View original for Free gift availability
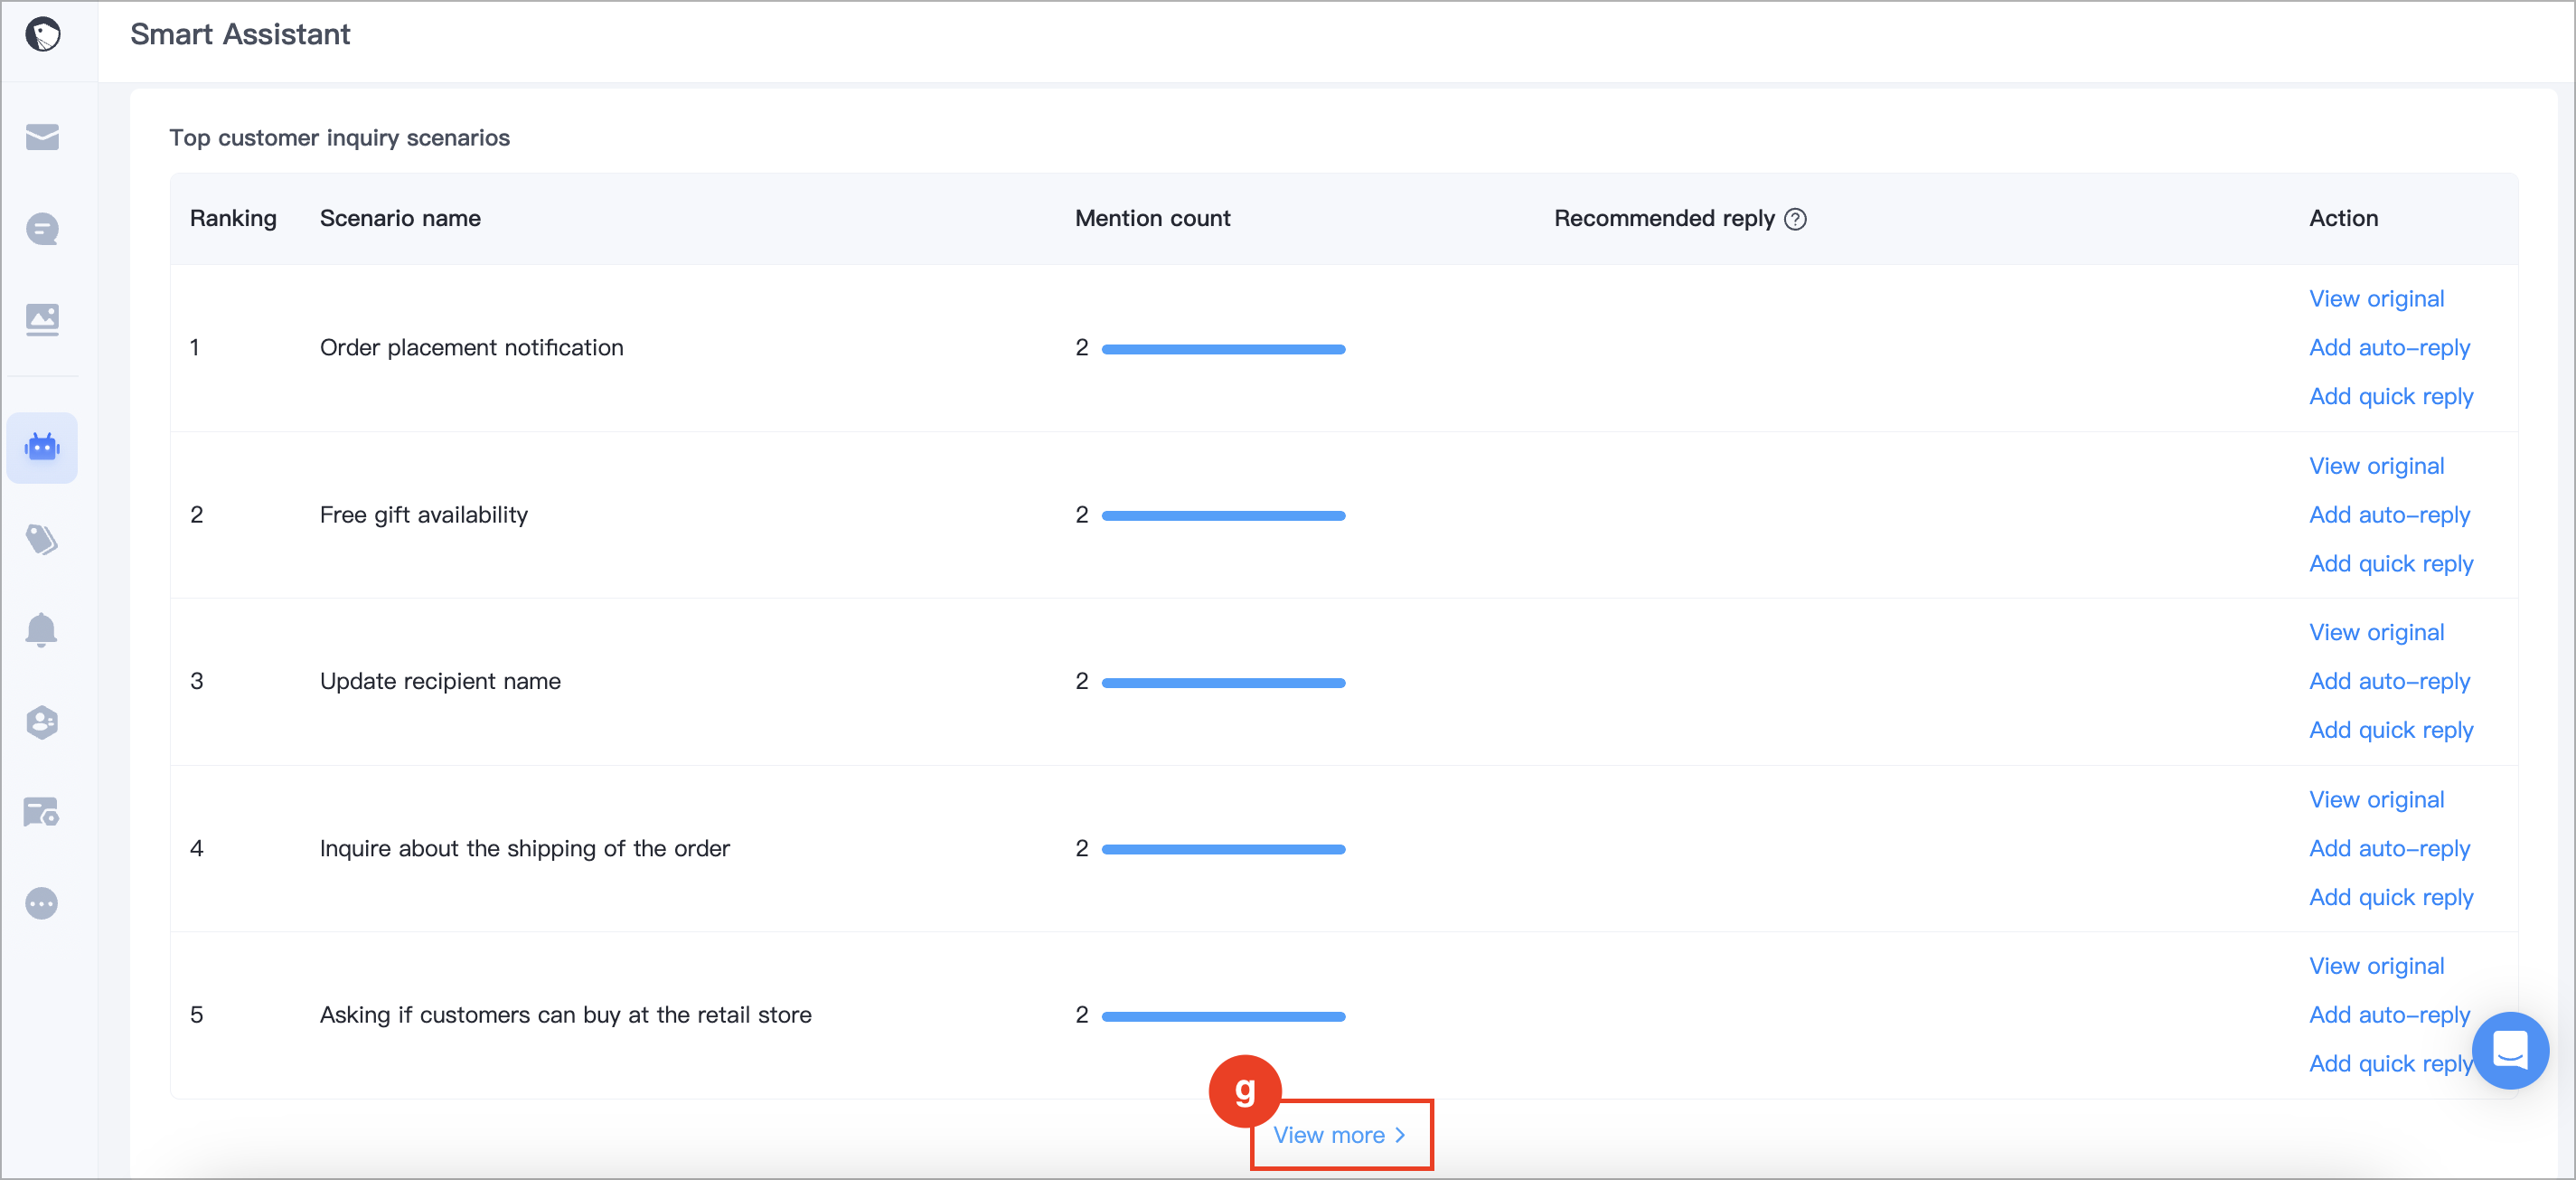Screen dimensions: 2576x1180 coord(2376,466)
